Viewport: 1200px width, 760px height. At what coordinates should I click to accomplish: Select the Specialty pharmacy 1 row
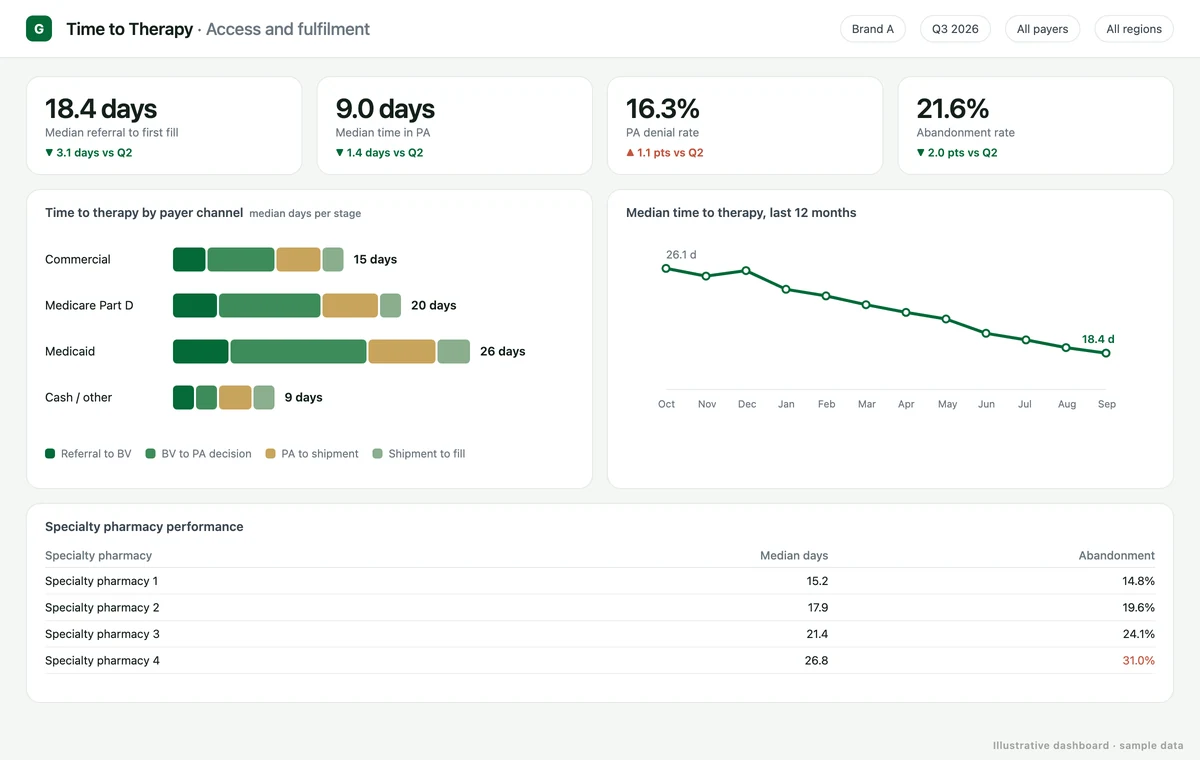tap(600, 581)
